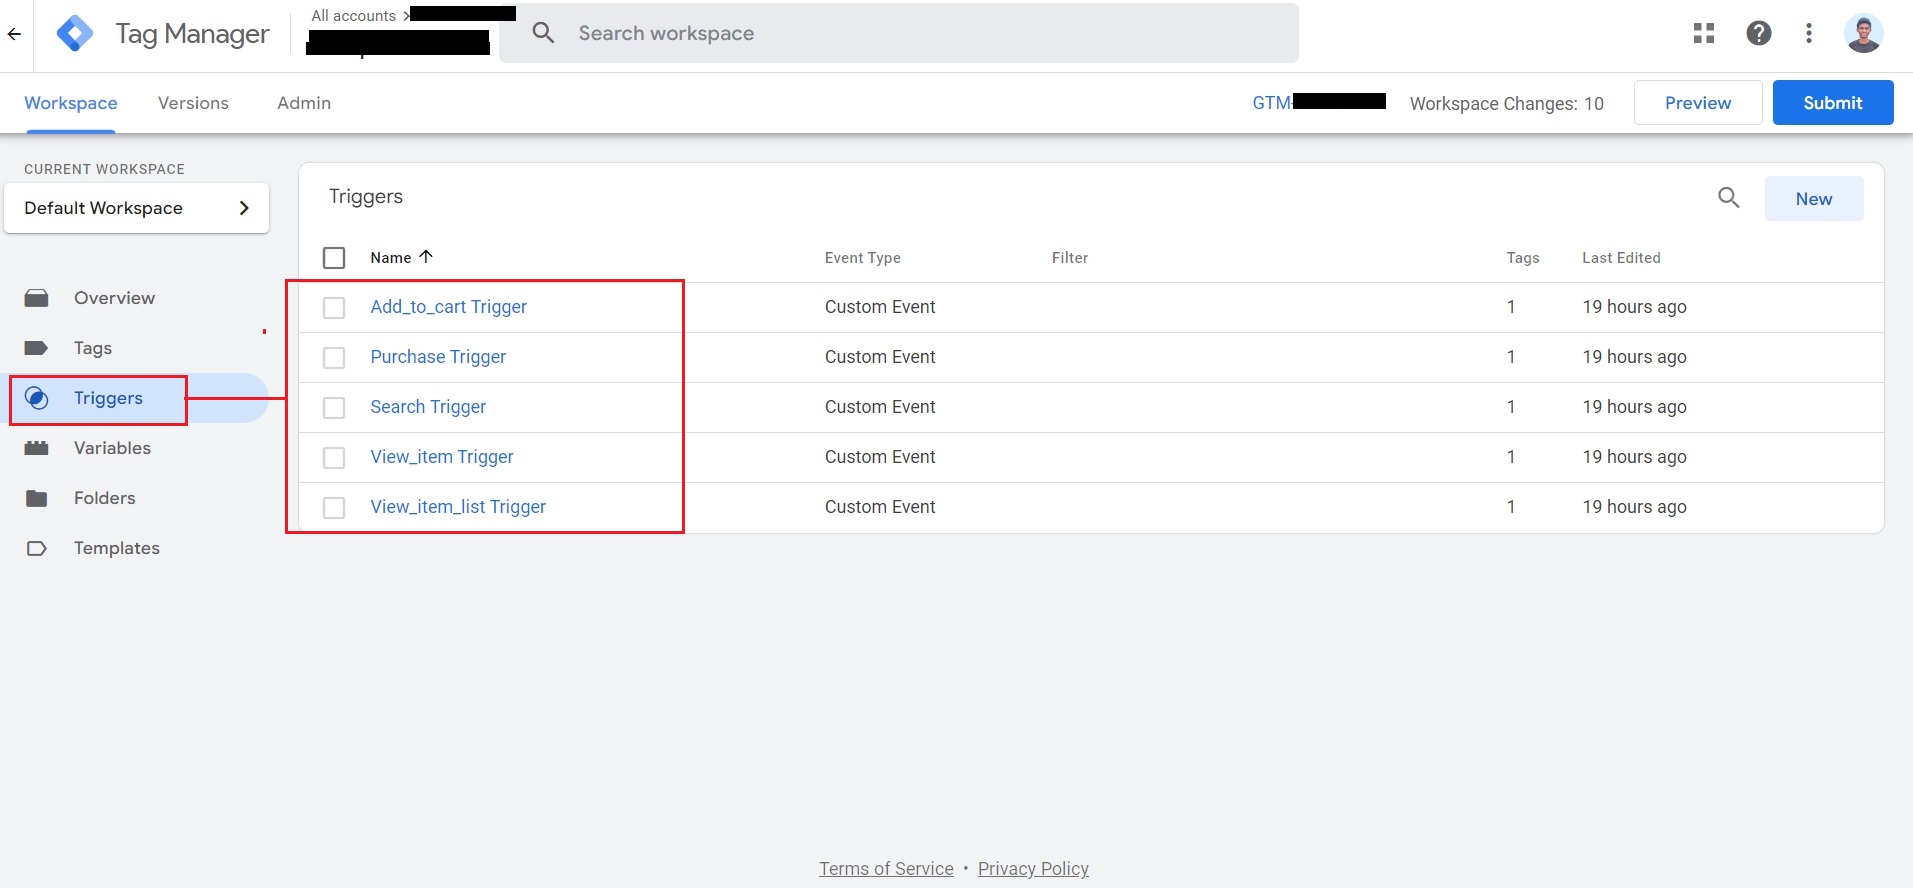
Task: Switch to the Workspace tab
Action: [x=71, y=103]
